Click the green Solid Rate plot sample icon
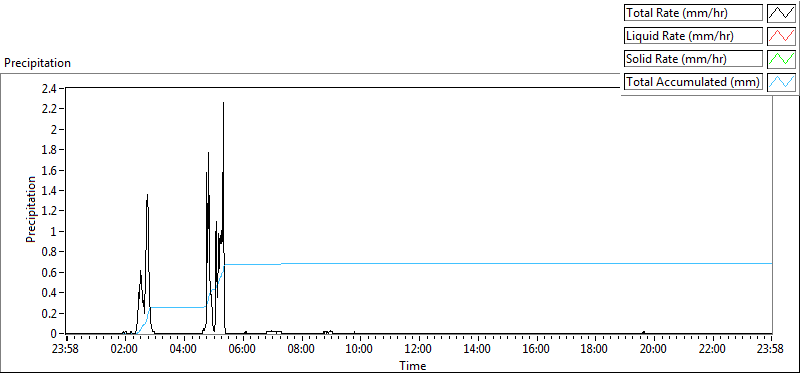Viewport: 800px width, 373px height. [x=781, y=59]
